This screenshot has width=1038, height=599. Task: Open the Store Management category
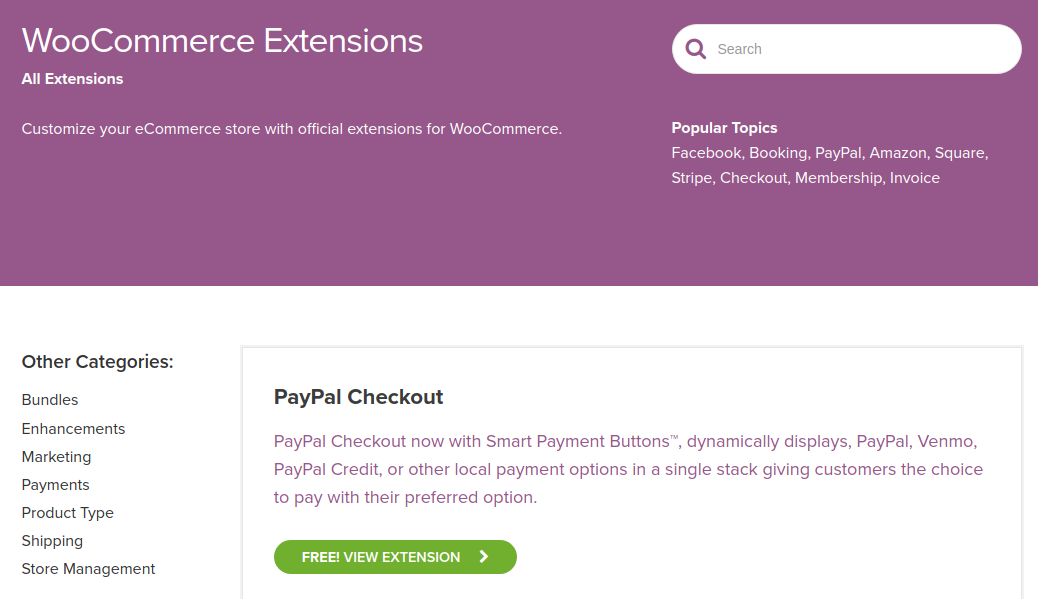click(x=88, y=568)
